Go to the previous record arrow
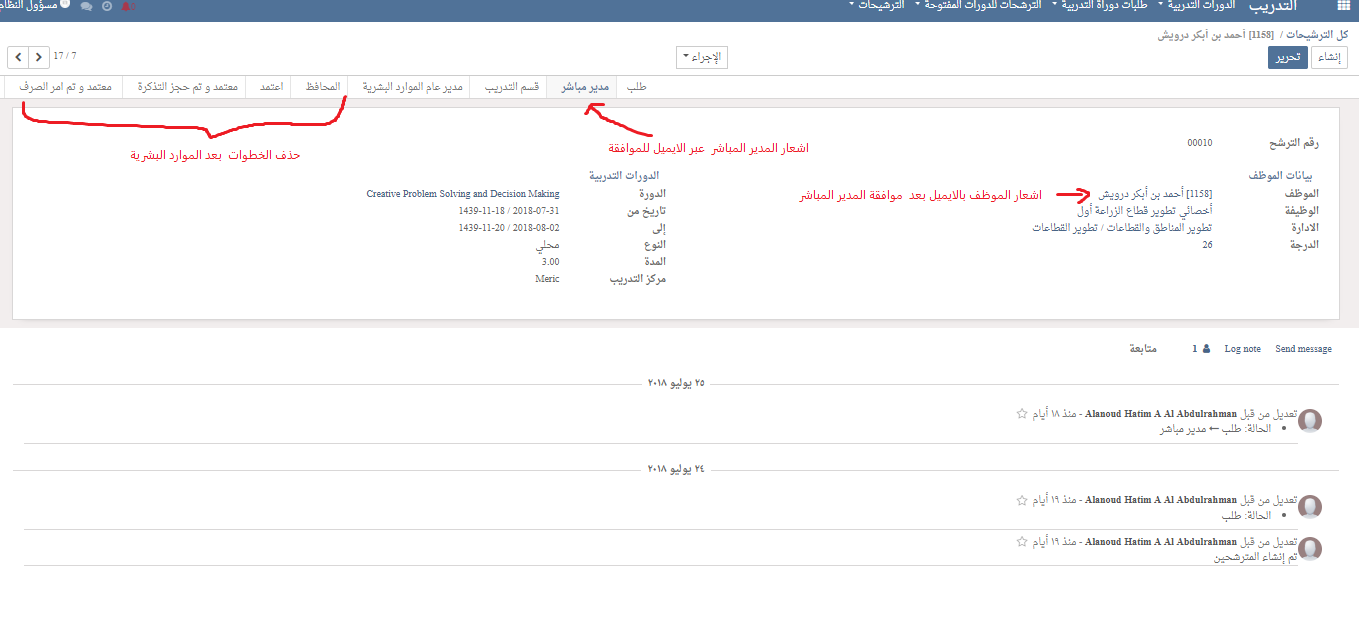Image resolution: width=1359 pixels, height=631 pixels. coord(18,56)
